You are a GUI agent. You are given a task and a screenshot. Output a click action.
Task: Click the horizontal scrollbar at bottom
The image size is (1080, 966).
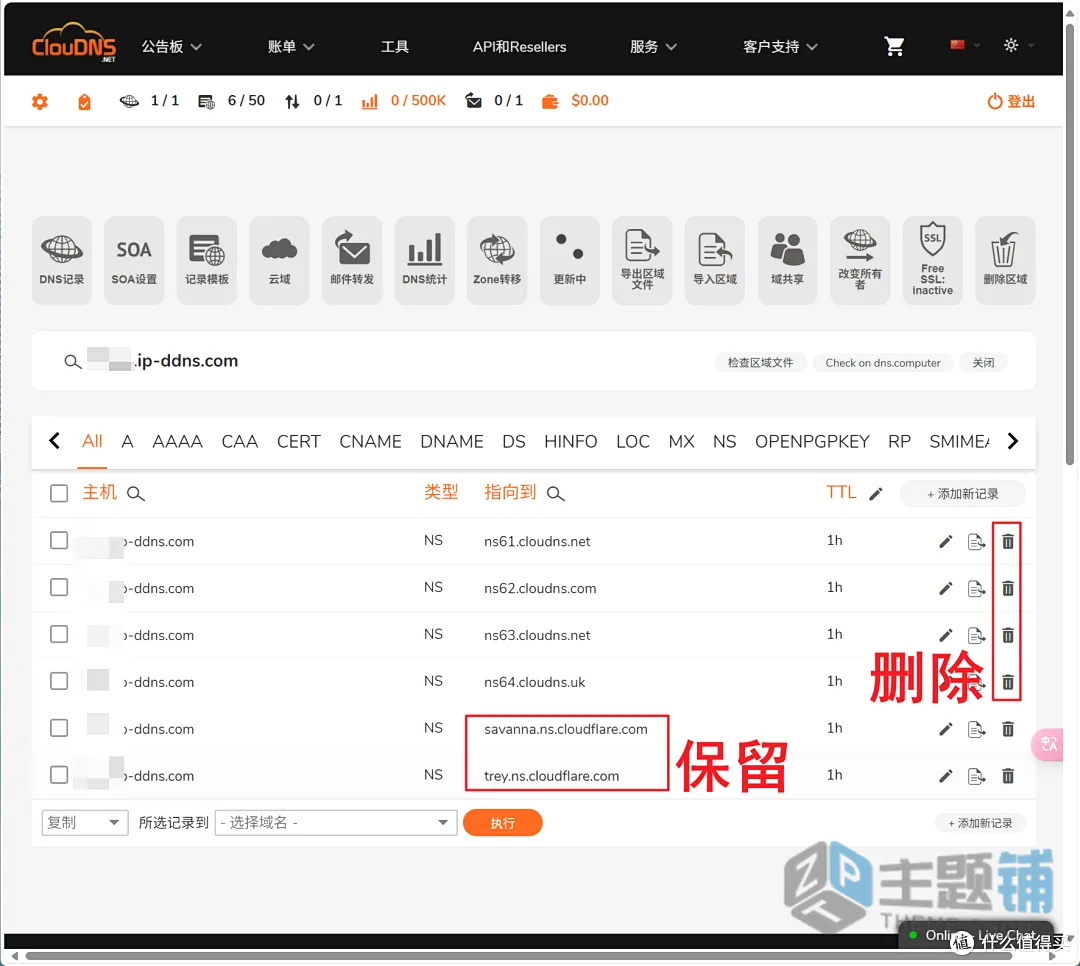click(519, 956)
